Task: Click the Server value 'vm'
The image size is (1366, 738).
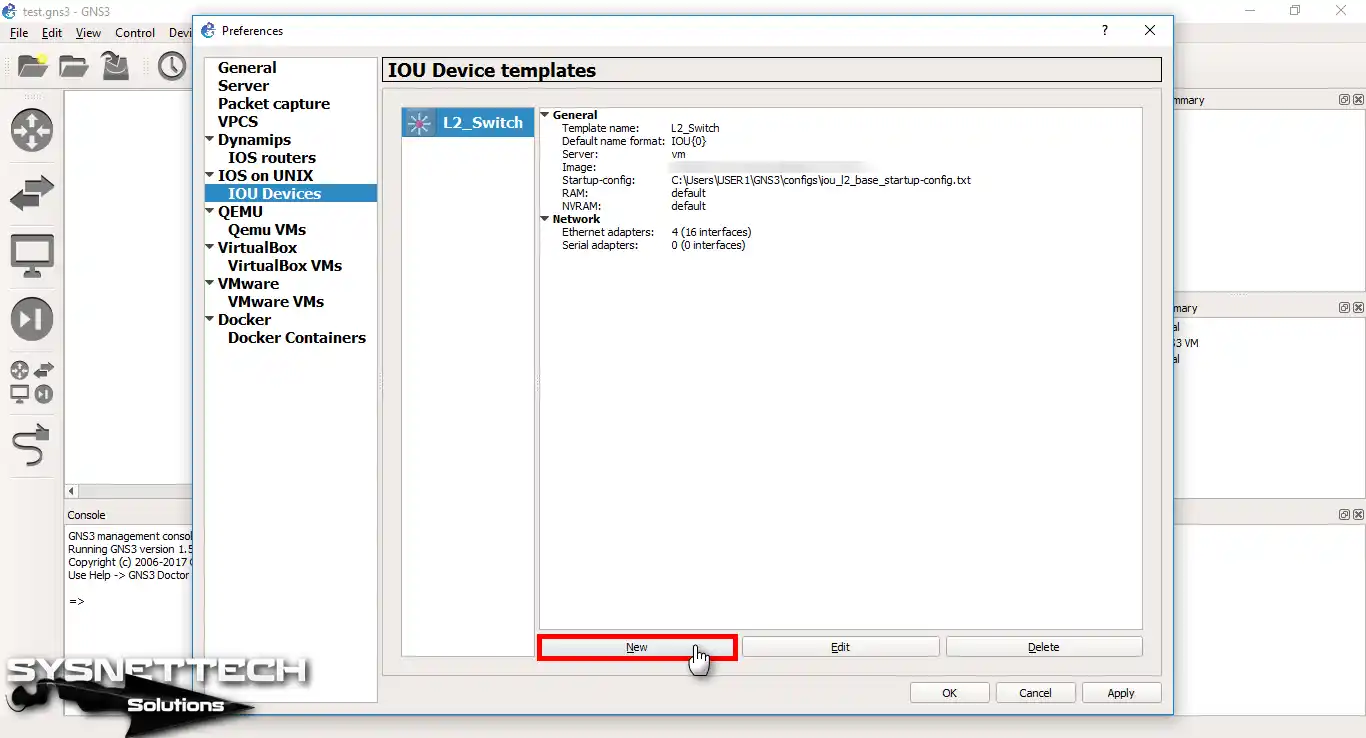Action: pyautogui.click(x=678, y=155)
